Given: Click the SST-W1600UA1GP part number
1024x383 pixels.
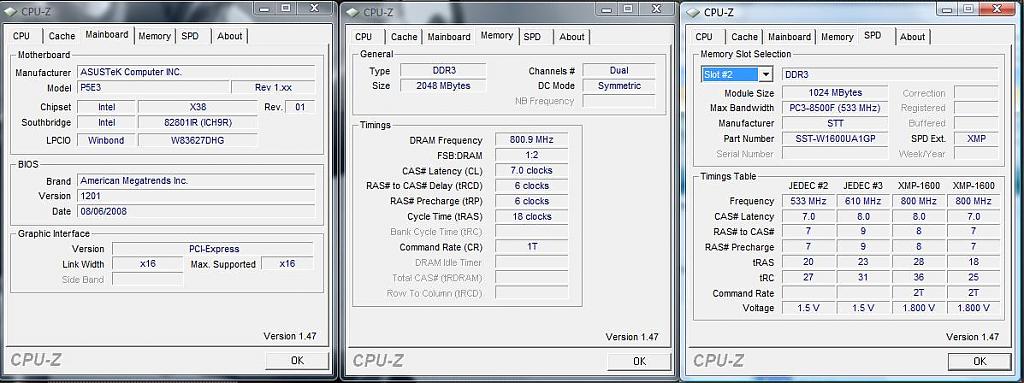Looking at the screenshot, I should click(x=835, y=139).
